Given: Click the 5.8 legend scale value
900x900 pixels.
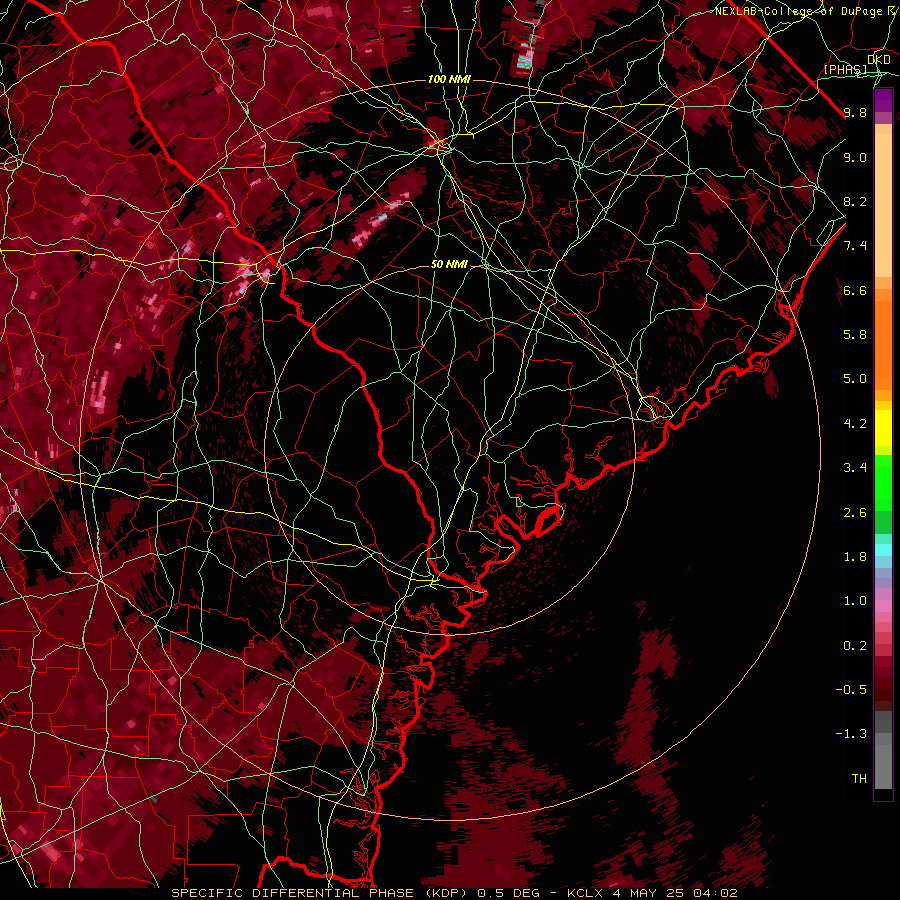Looking at the screenshot, I should (855, 335).
